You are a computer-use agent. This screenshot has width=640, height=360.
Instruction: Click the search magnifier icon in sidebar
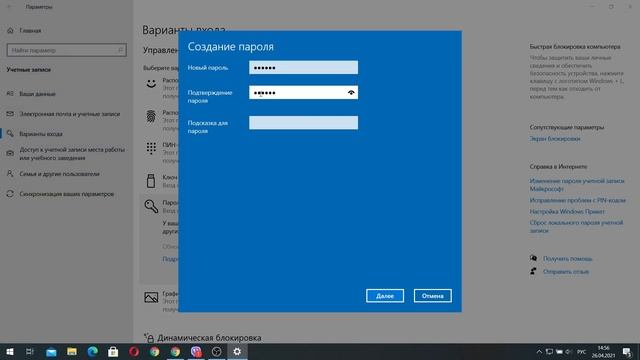point(120,50)
